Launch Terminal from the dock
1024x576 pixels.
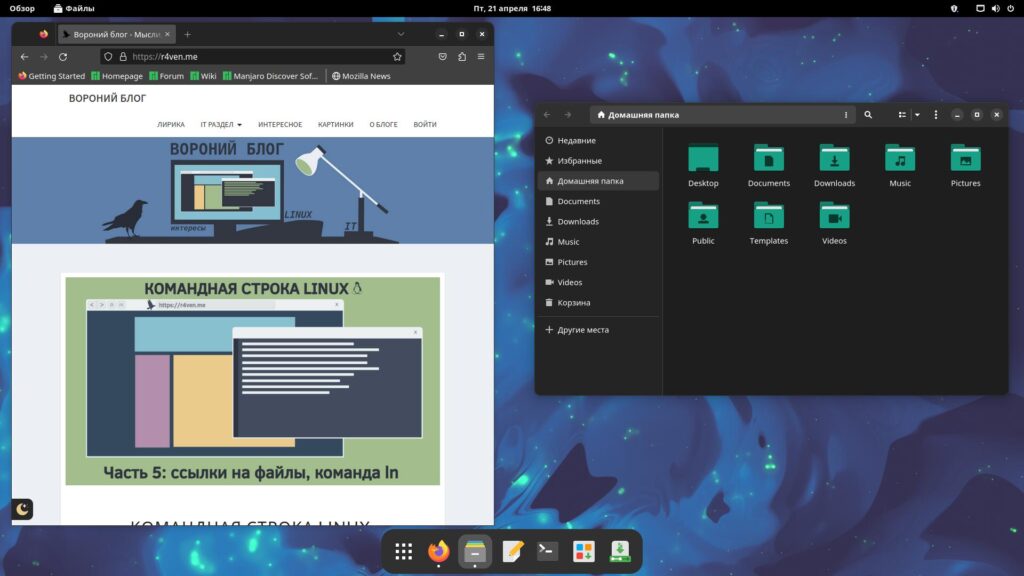pos(547,551)
